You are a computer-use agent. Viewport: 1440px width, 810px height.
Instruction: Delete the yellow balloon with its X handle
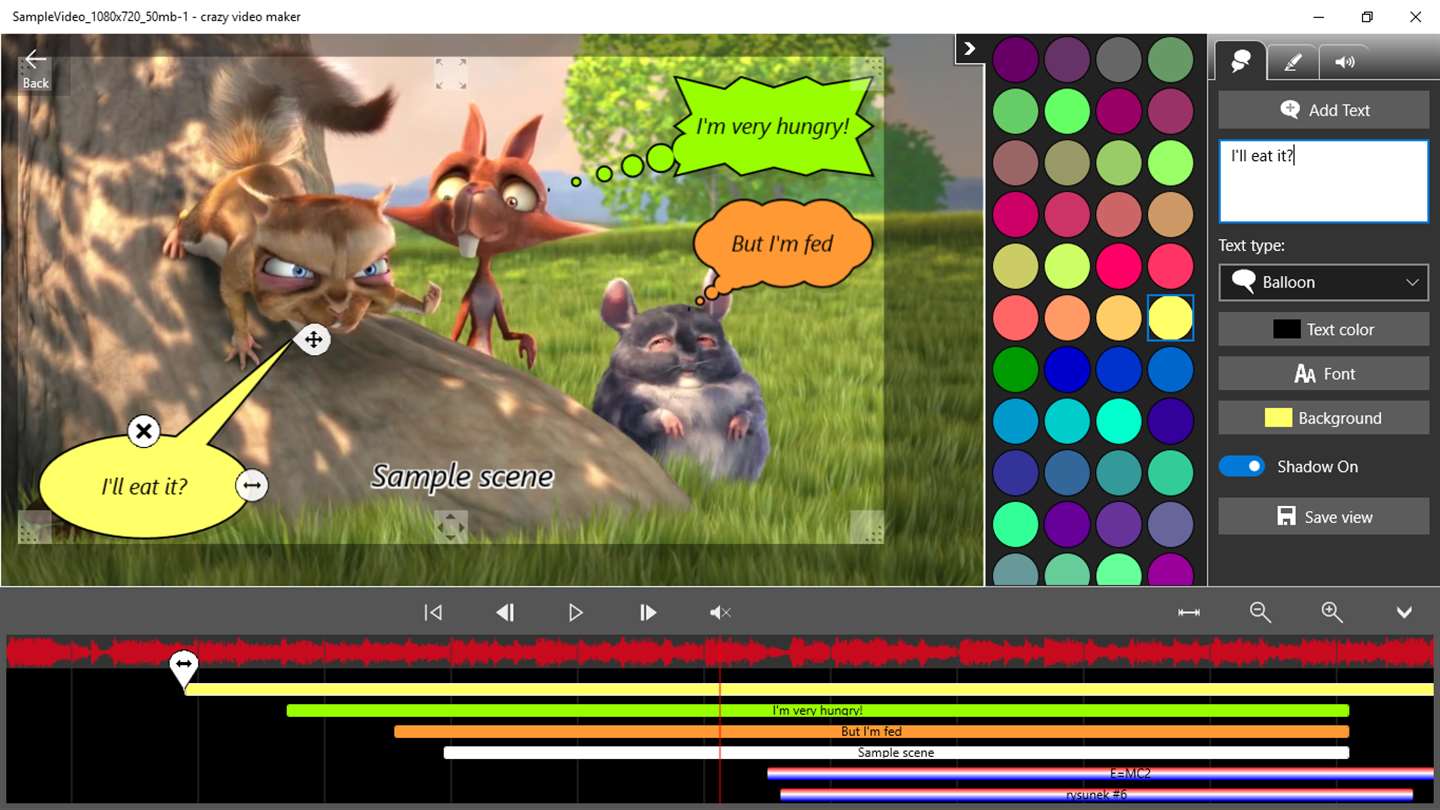tap(144, 431)
